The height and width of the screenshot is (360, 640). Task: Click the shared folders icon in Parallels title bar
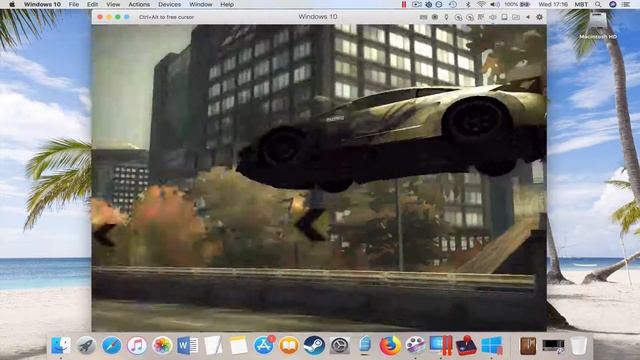[x=516, y=17]
